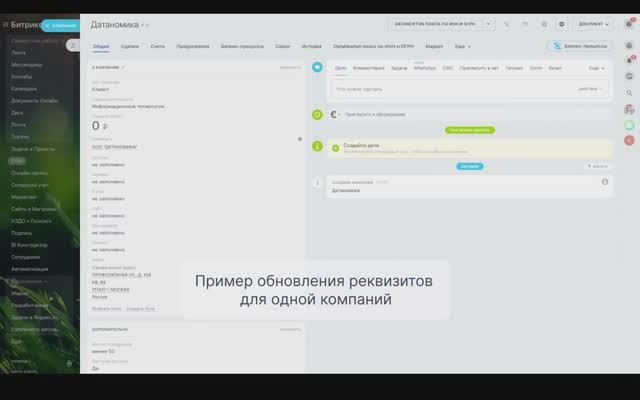Select the Комментарий tab in timeline
Screen dimensions: 640x400
(x=369, y=68)
